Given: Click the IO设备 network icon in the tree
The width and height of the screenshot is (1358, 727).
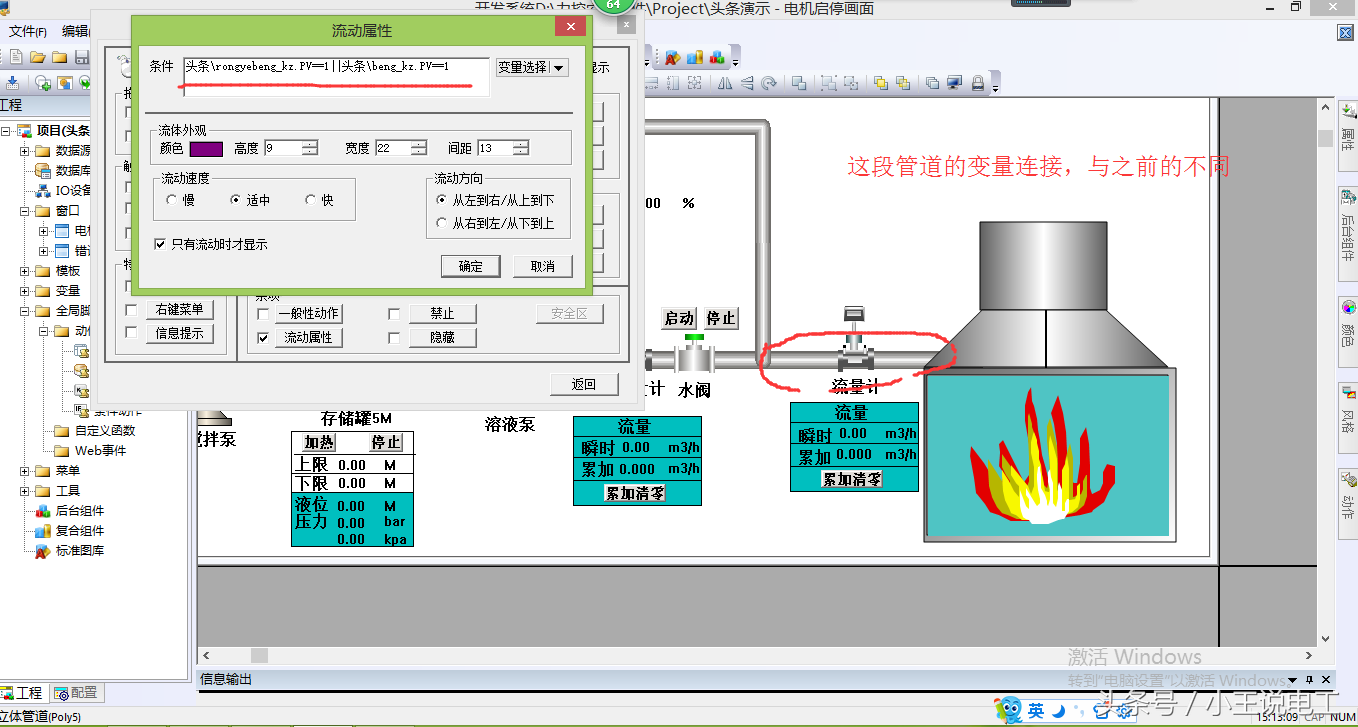Looking at the screenshot, I should tap(43, 191).
